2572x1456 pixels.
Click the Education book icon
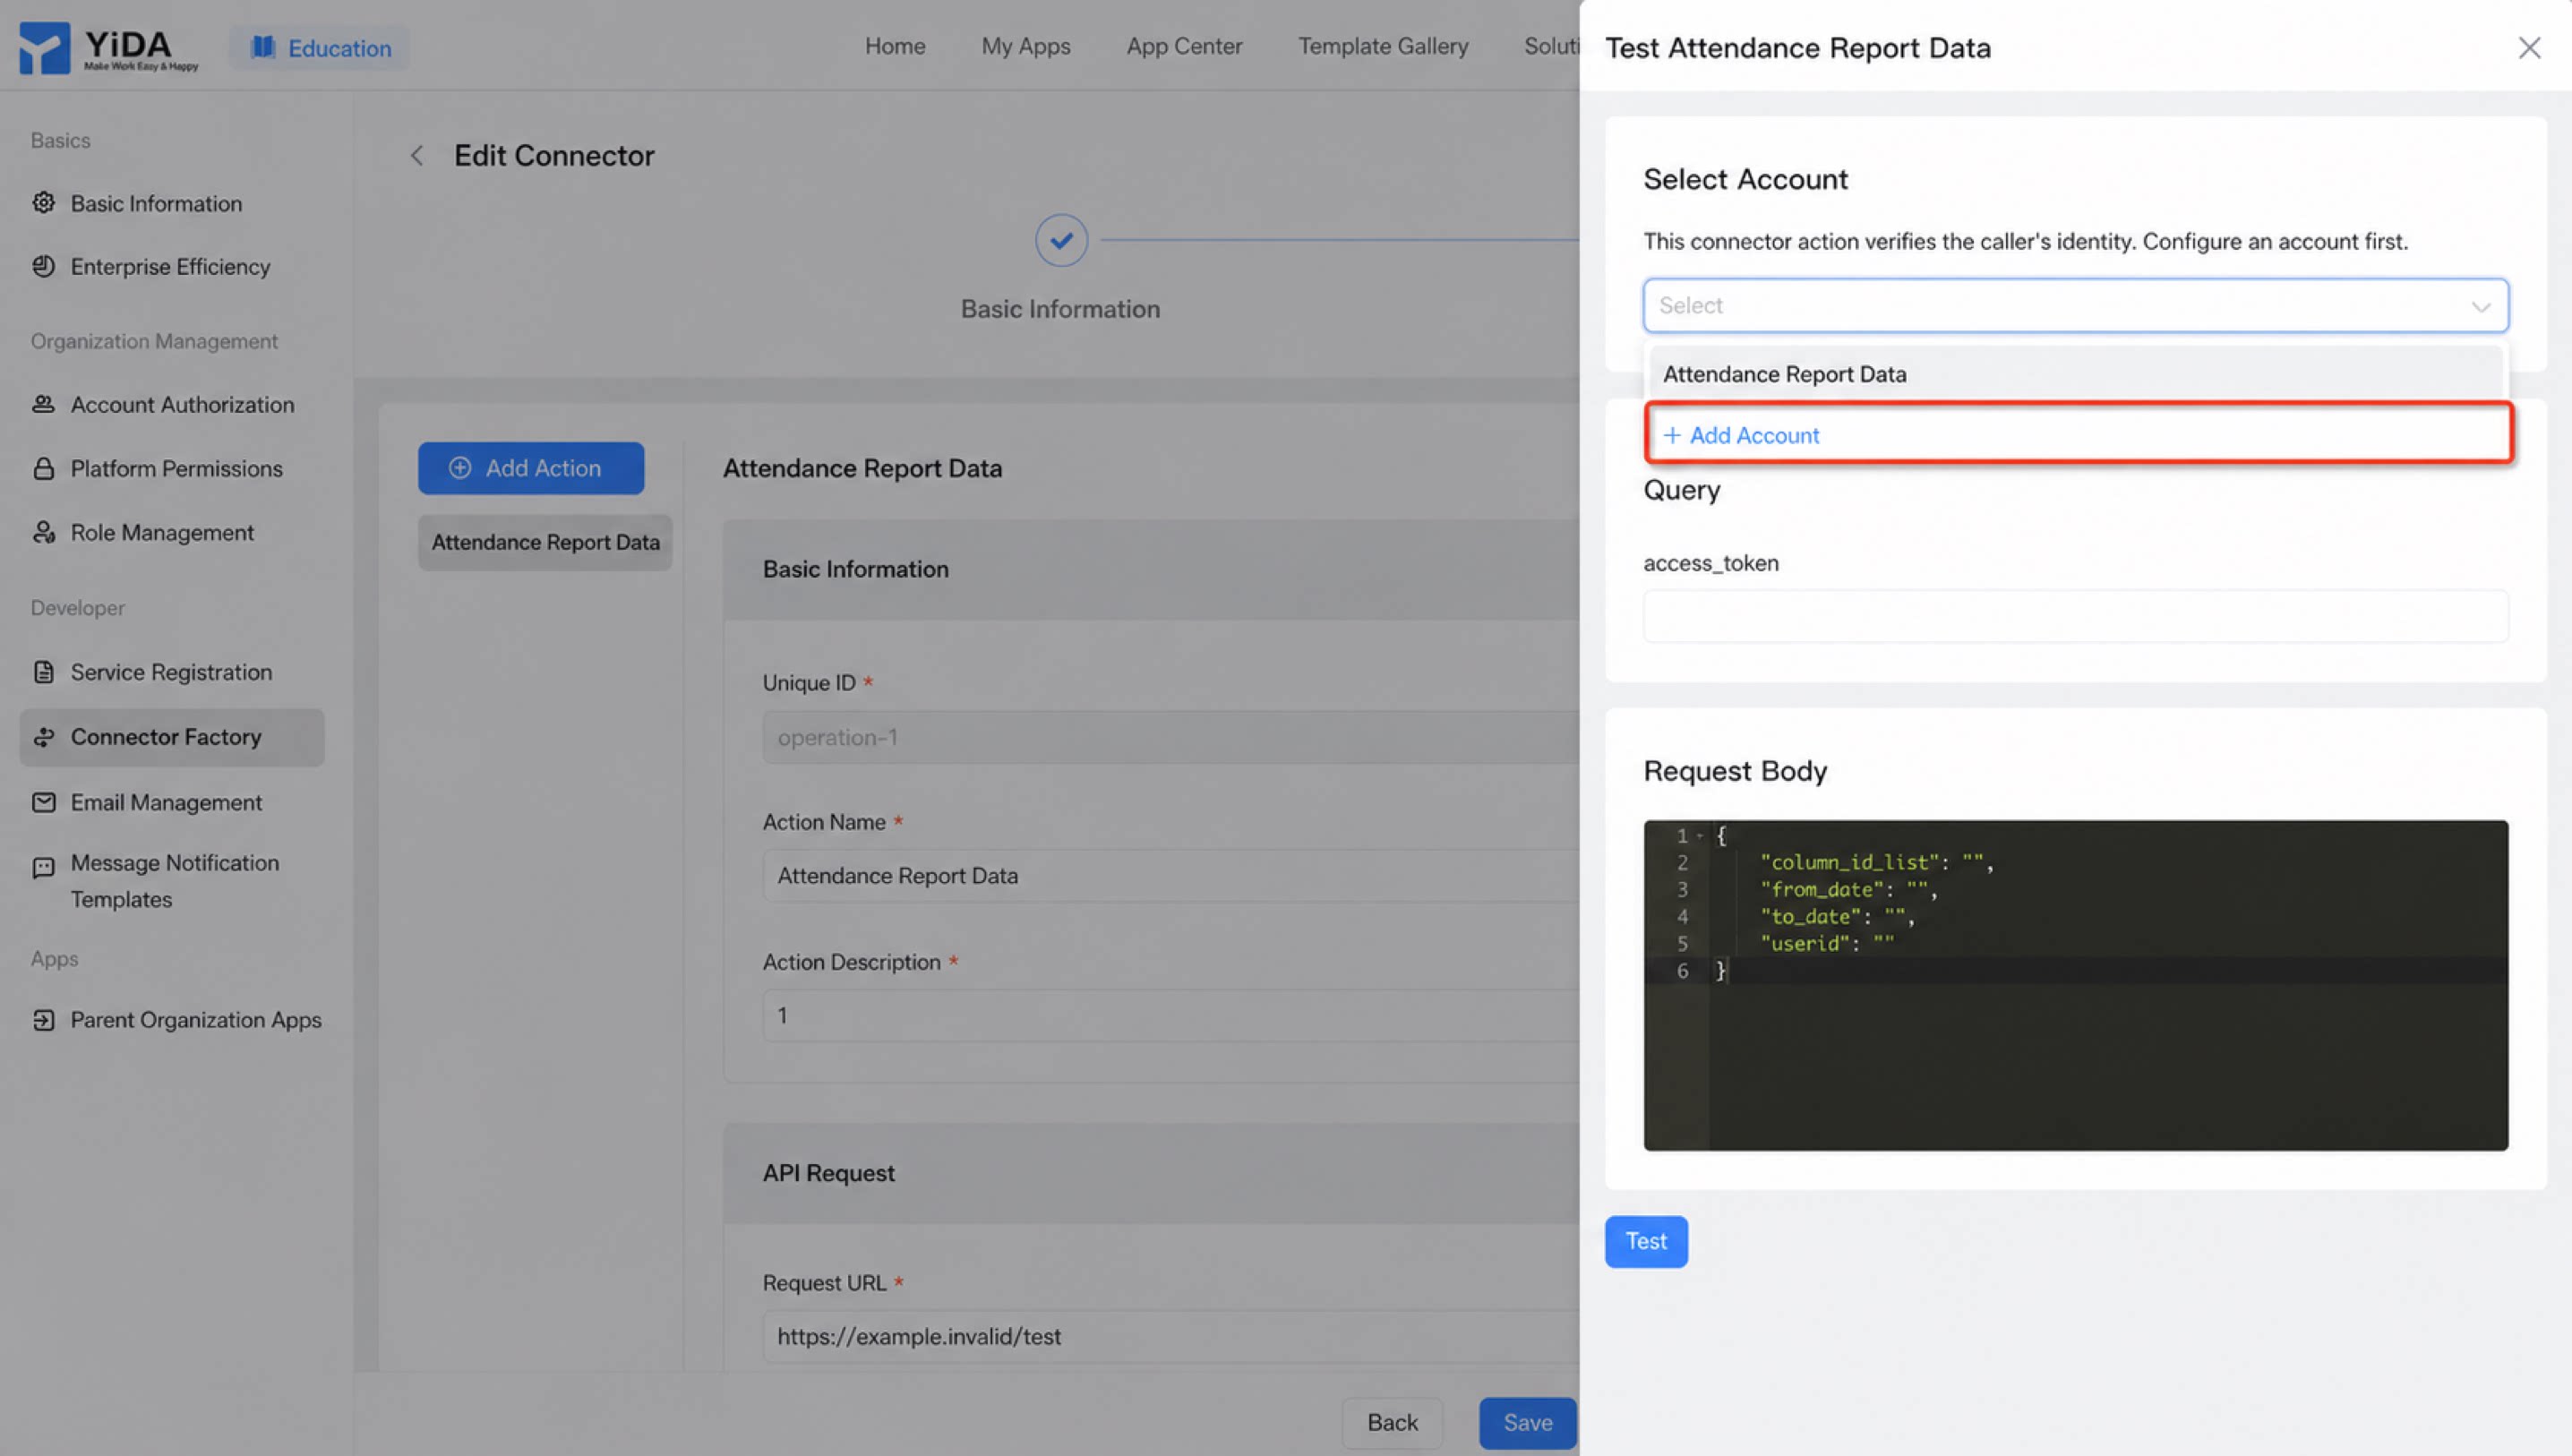[263, 47]
